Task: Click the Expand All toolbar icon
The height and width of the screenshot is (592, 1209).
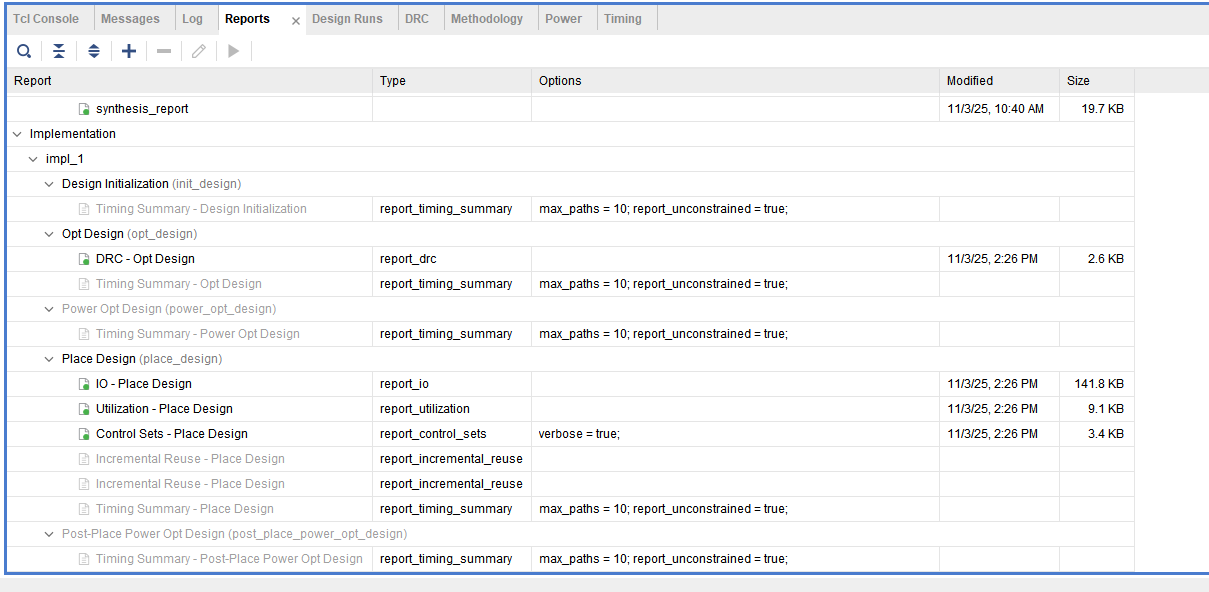Action: (x=94, y=51)
